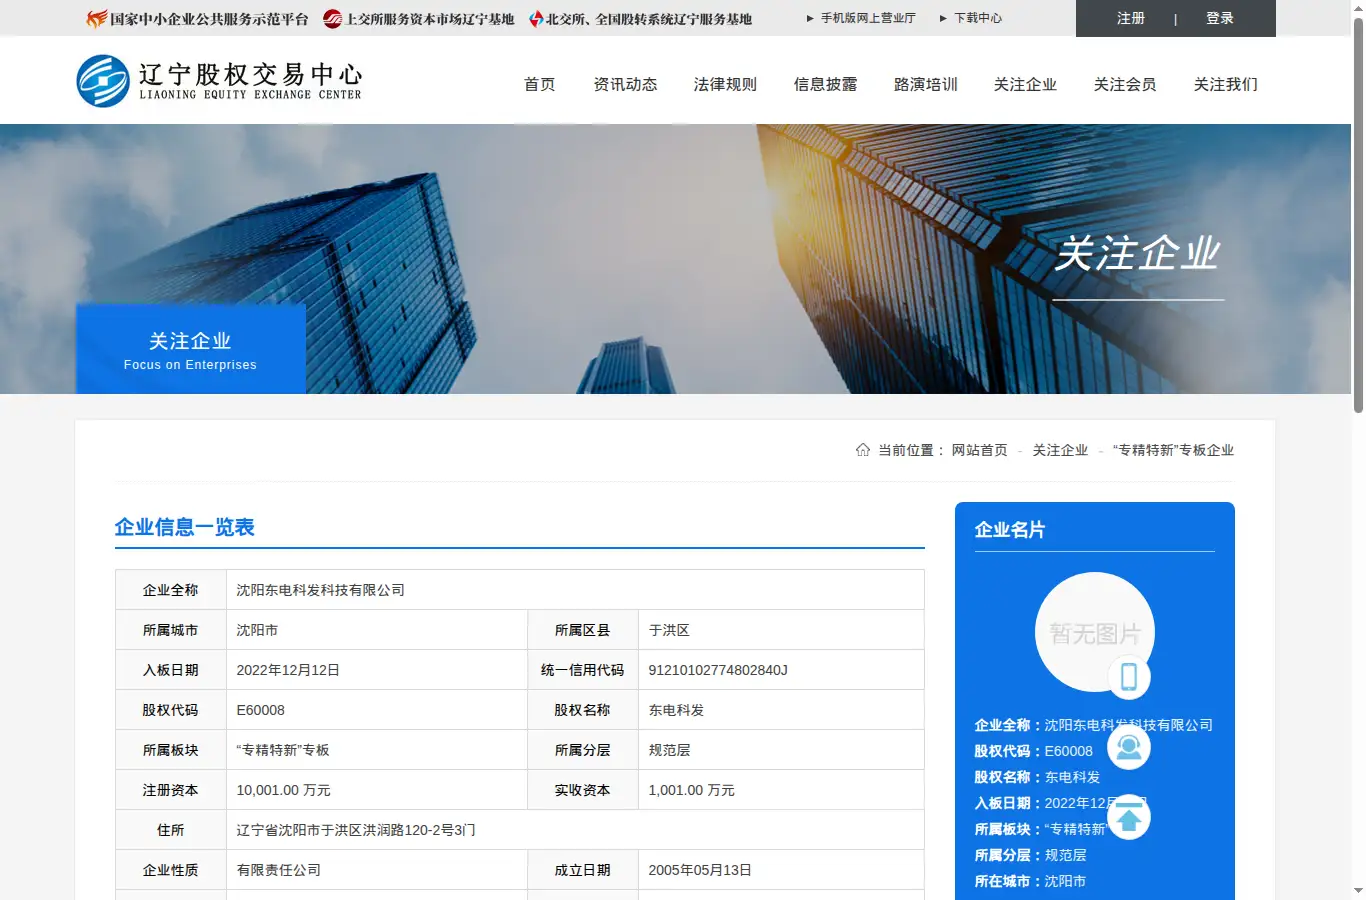Click address 辽宁省沈阳市于洪区洪润路120-2号3门
This screenshot has width=1366, height=900.
tap(356, 830)
